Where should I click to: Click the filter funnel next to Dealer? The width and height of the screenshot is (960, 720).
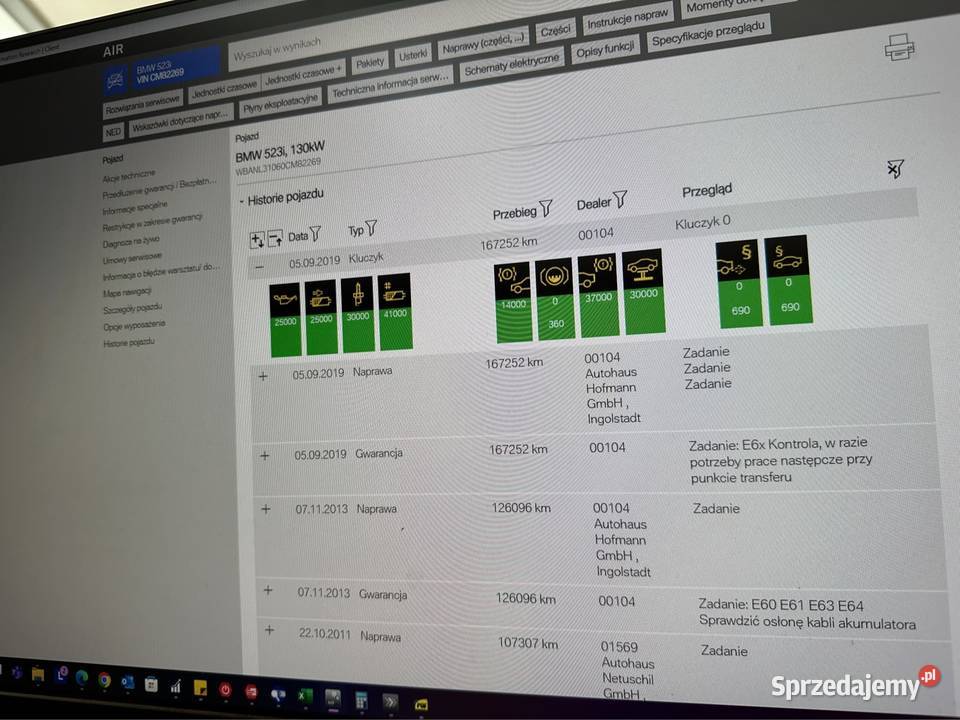click(x=620, y=199)
